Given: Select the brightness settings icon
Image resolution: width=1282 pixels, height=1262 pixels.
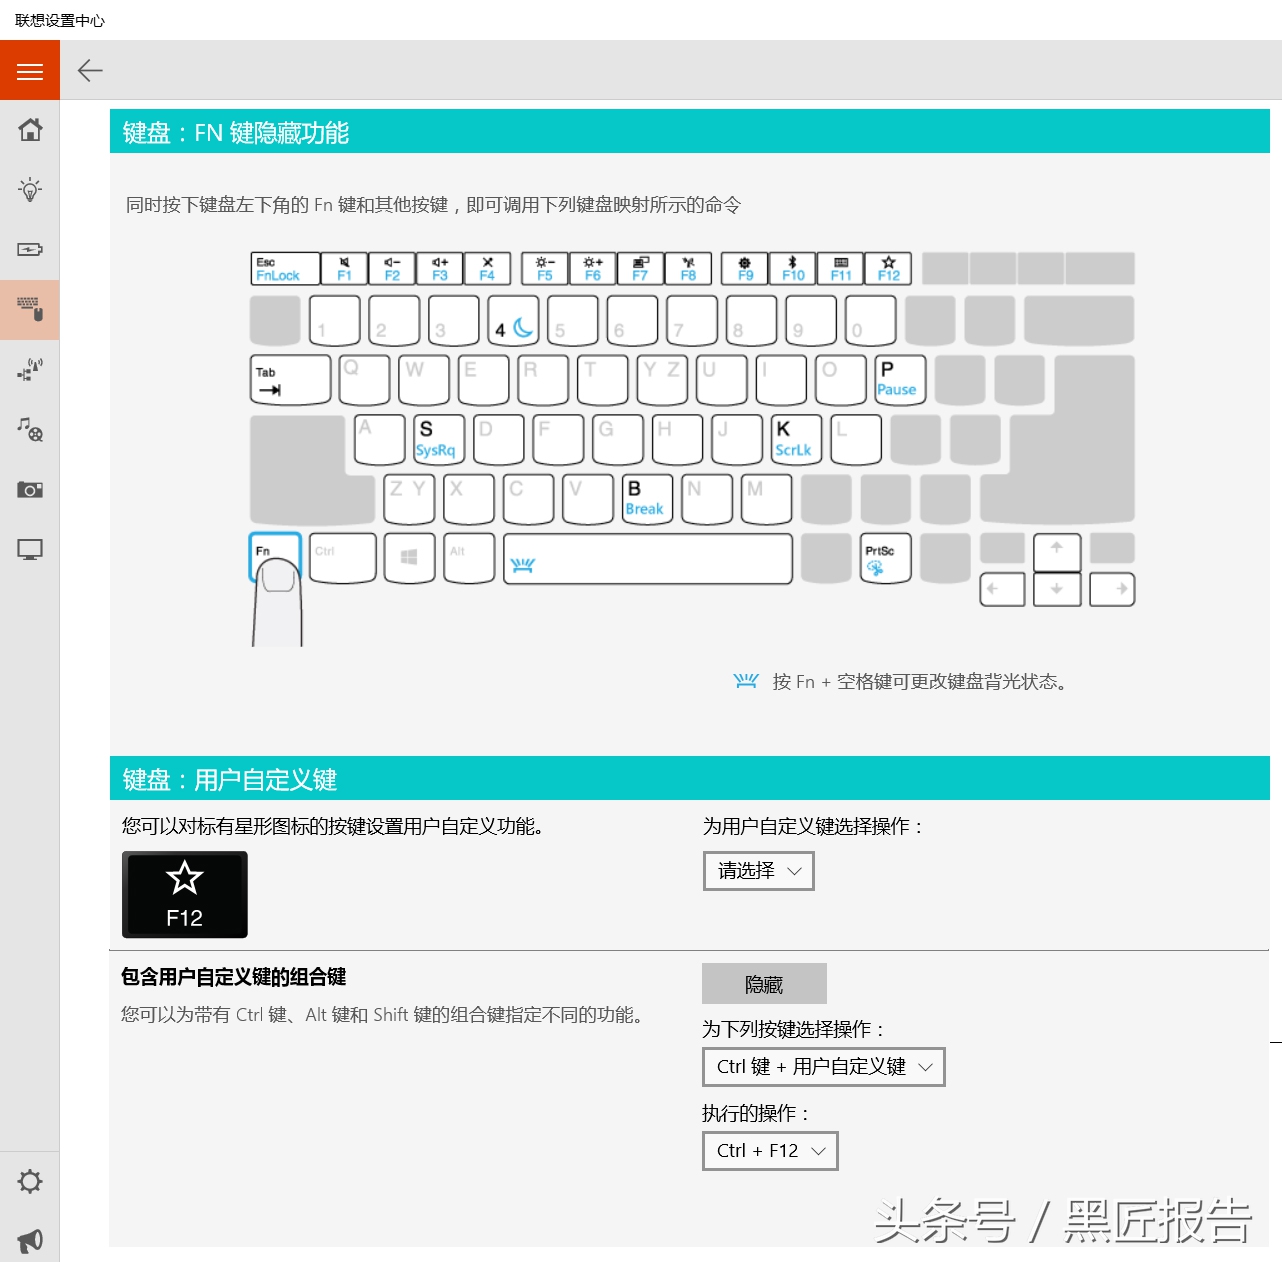Looking at the screenshot, I should tap(30, 189).
